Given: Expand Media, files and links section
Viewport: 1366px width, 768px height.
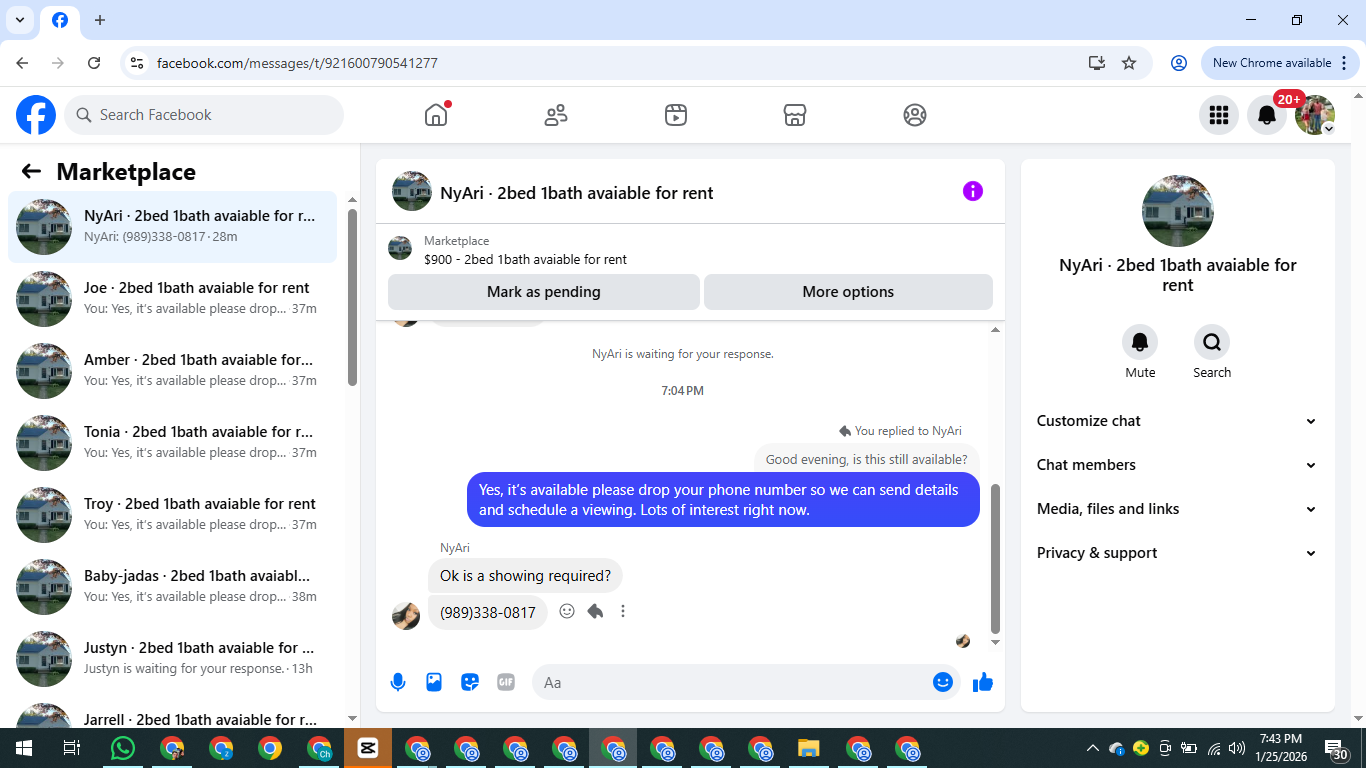Looking at the screenshot, I should pos(1177,509).
